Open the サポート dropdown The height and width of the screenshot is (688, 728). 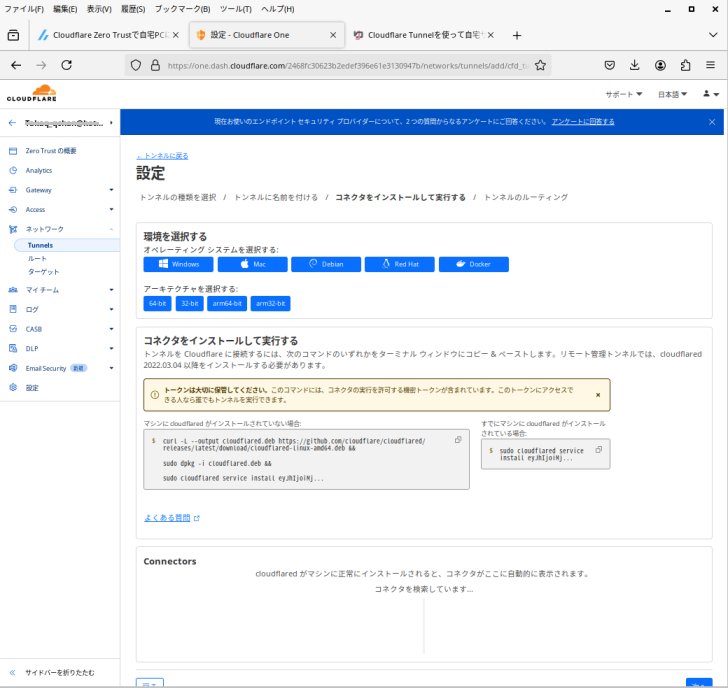point(624,94)
